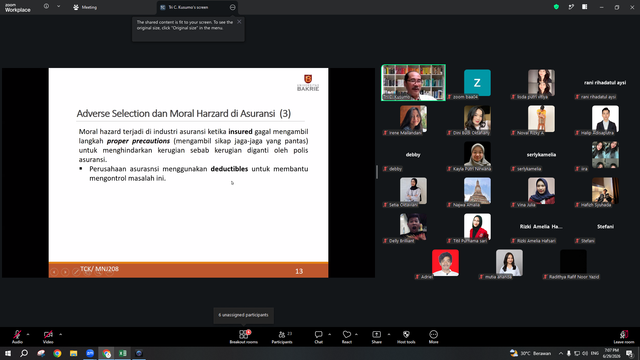This screenshot has height=360, width=640.
Task: Select Radithya Rafif Noor Yazid's tile
Action: click(x=573, y=263)
